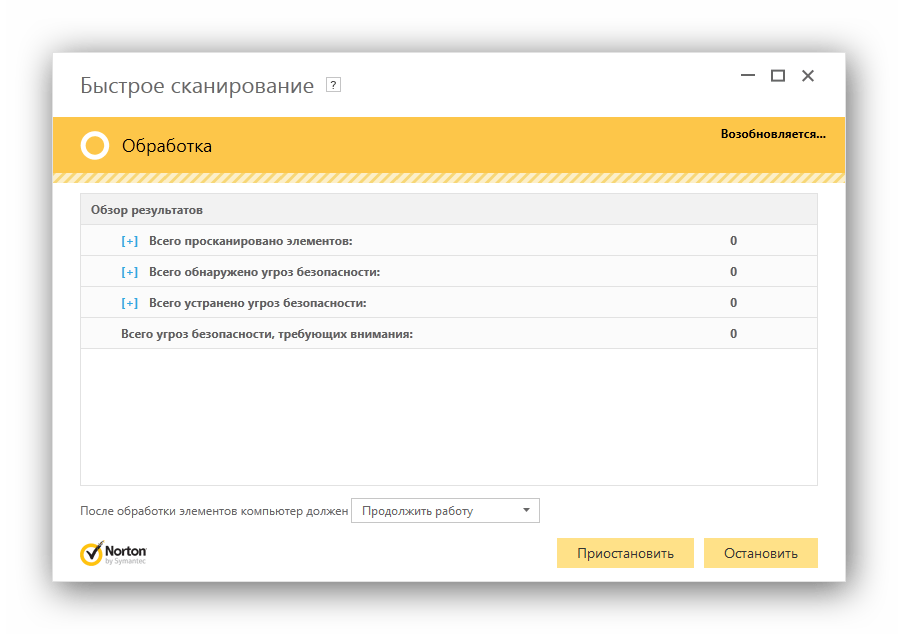The image size is (898, 634).
Task: Click the zero count for detected threats
Action: 733,271
